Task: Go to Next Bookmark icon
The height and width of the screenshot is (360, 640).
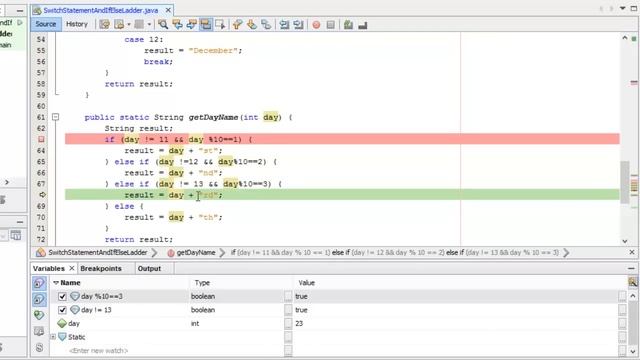Action: [252, 24]
